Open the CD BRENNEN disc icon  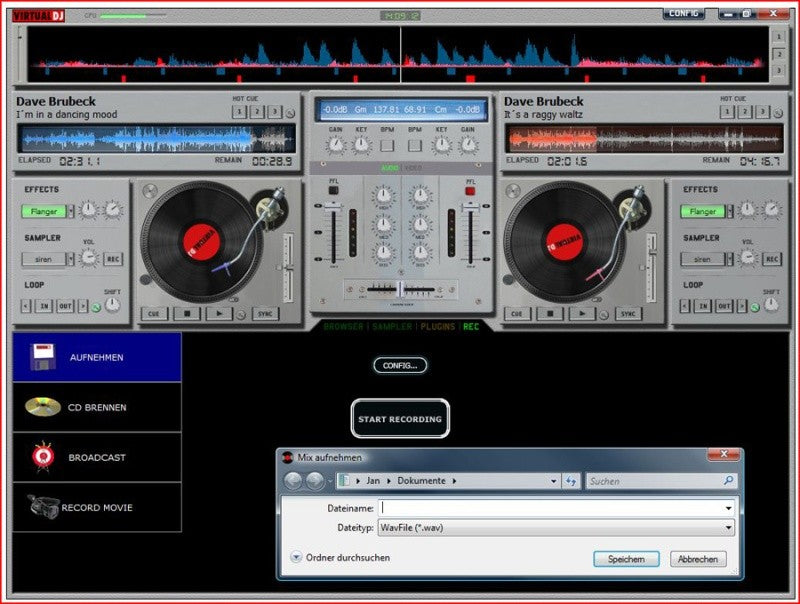[x=42, y=407]
